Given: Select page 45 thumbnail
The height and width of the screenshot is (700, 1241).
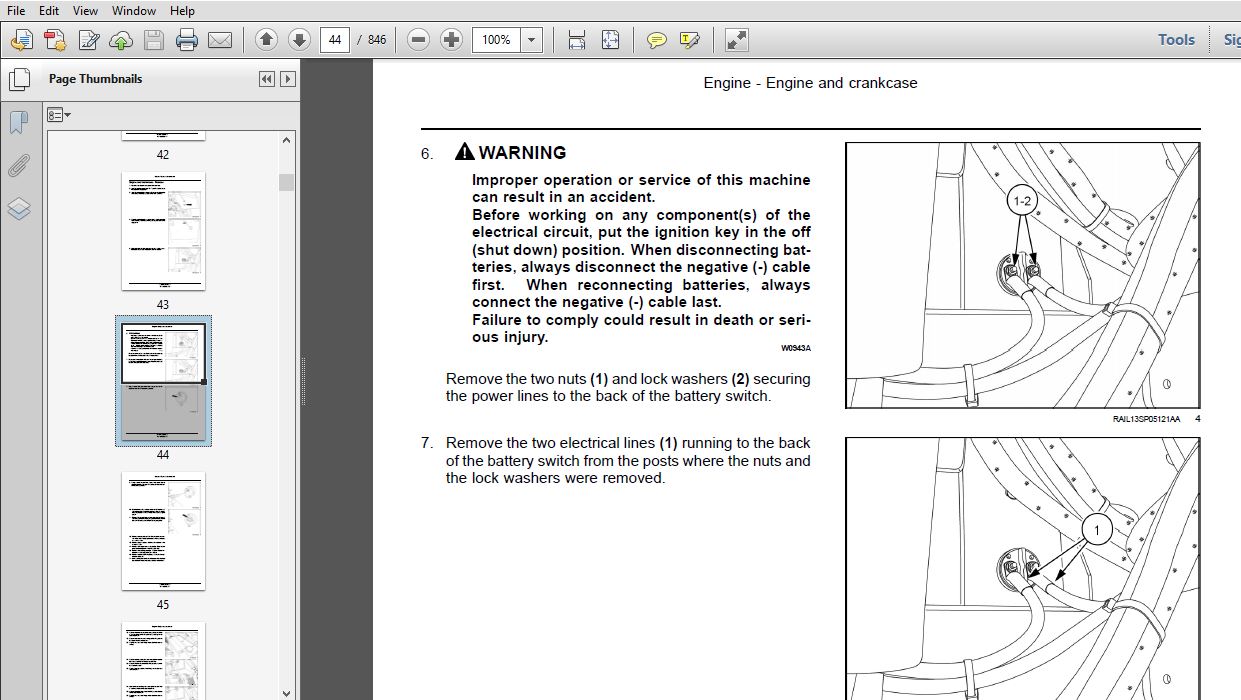Looking at the screenshot, I should pyautogui.click(x=163, y=532).
